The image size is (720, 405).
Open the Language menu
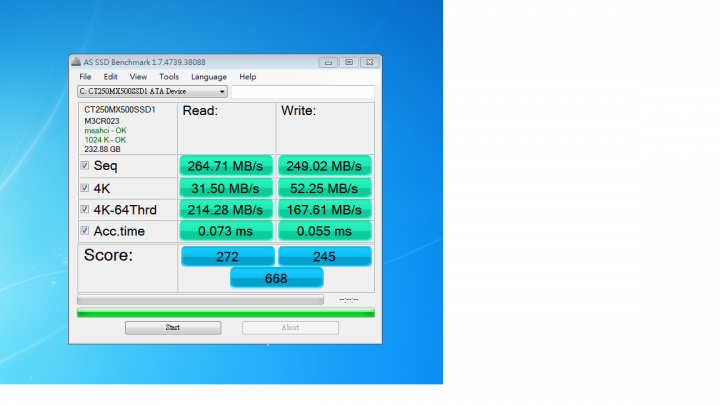point(209,77)
